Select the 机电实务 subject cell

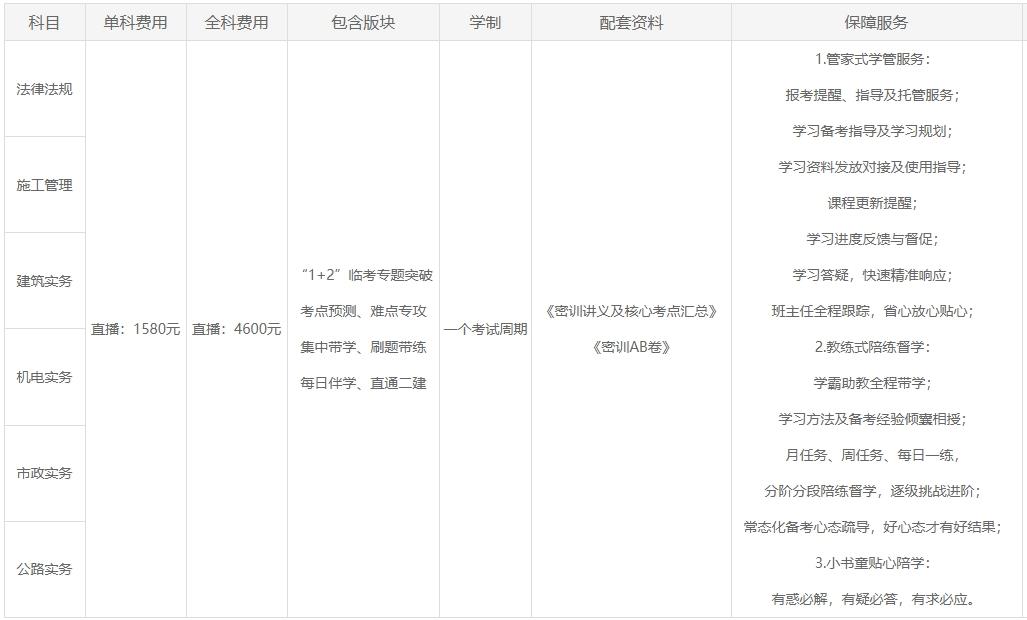(x=44, y=377)
